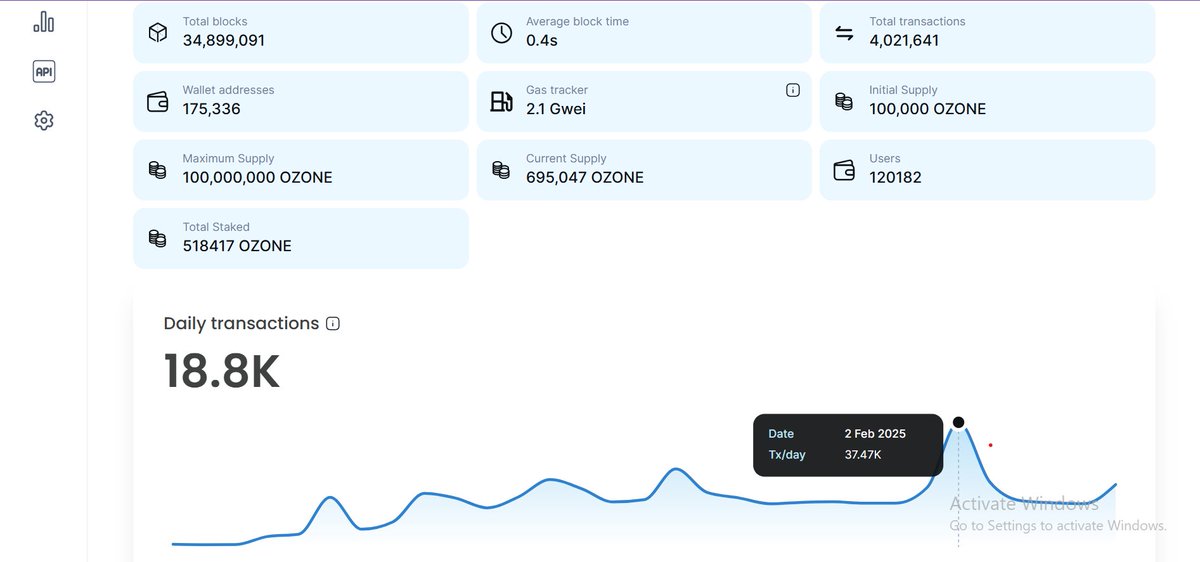This screenshot has height=562, width=1200.
Task: Open the Total transactions card
Action: coord(988,33)
